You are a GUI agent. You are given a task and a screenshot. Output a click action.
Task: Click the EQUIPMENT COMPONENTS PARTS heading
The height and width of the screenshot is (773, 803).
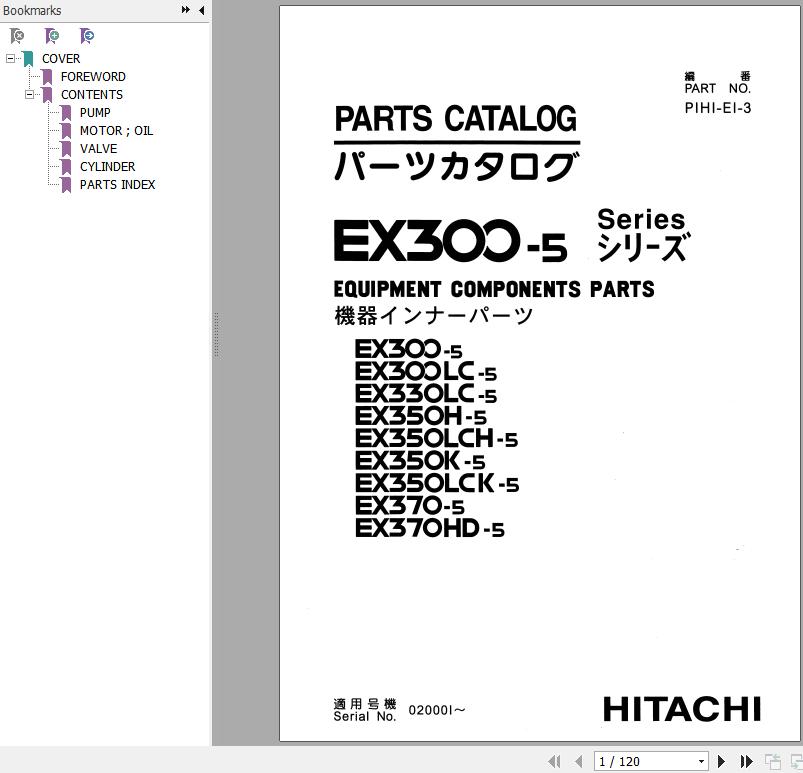click(x=494, y=289)
